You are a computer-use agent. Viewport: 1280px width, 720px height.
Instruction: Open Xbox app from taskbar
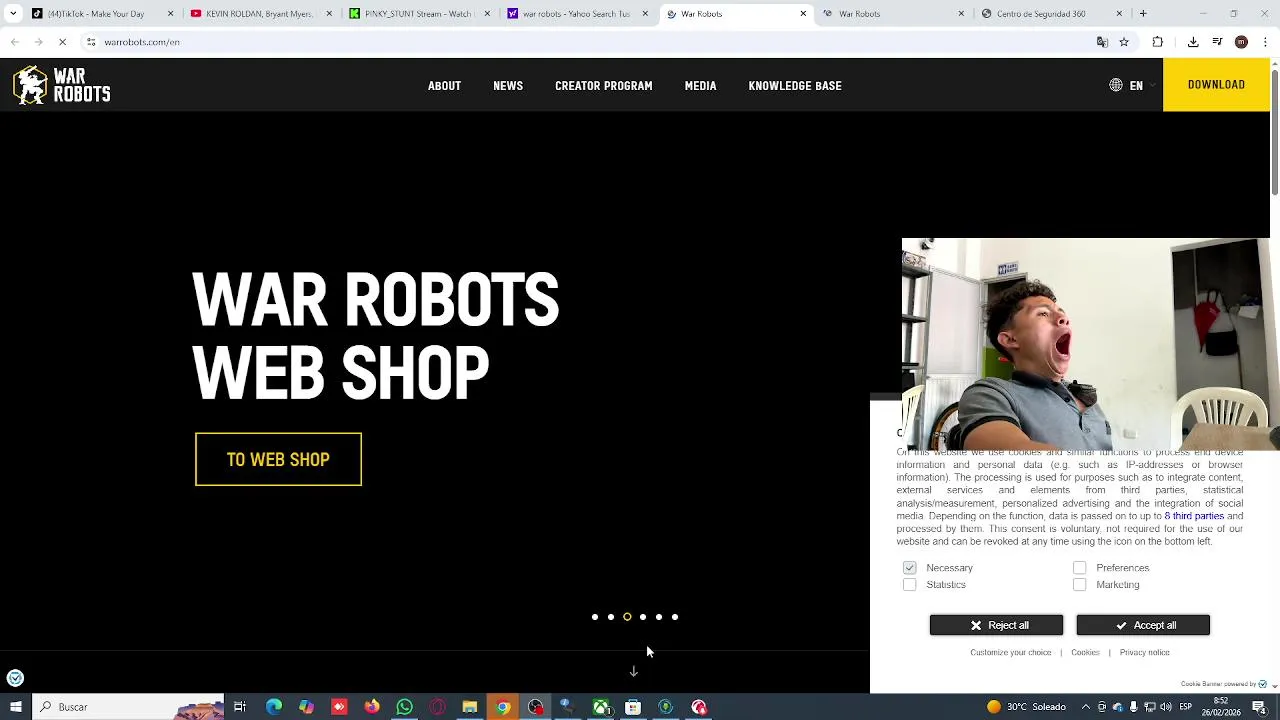point(600,707)
